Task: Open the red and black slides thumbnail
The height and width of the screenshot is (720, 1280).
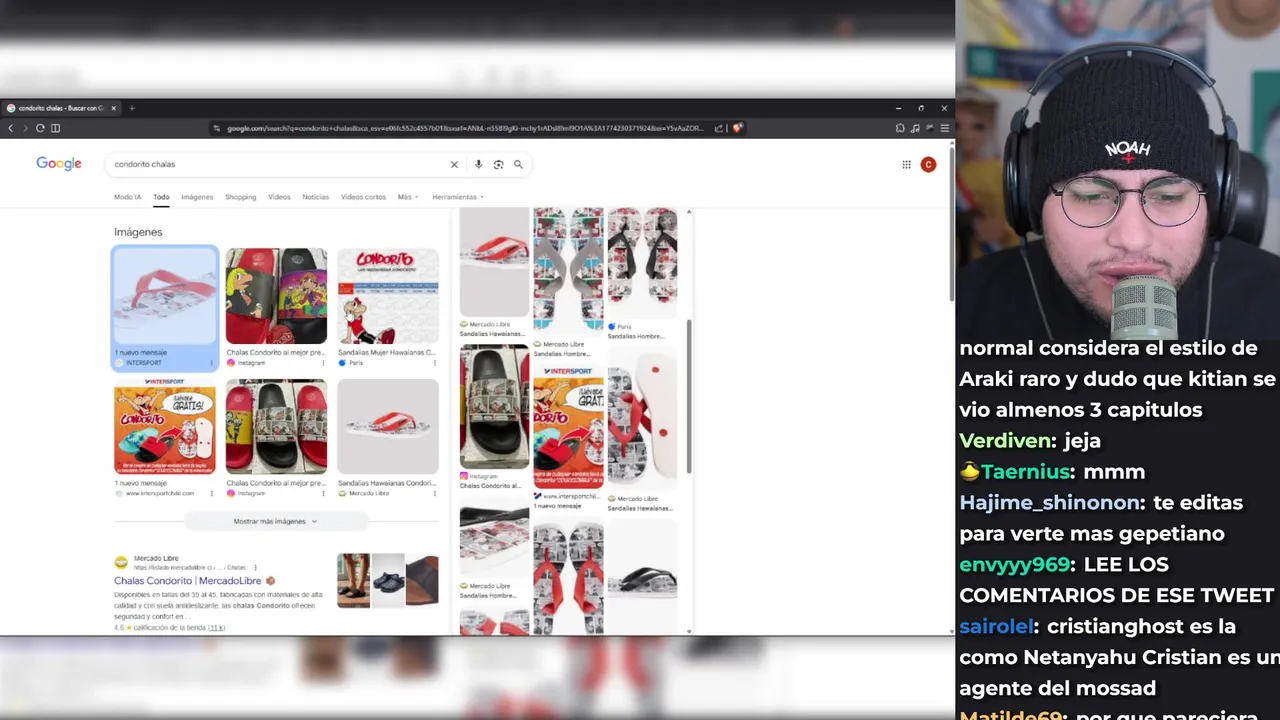Action: coord(276,426)
